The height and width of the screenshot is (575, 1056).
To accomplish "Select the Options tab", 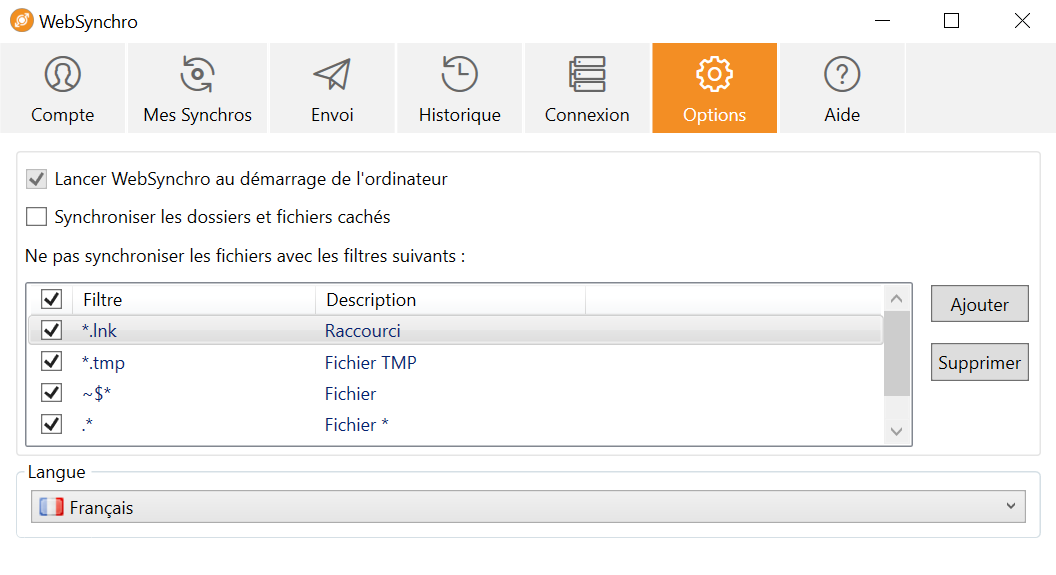I will 715,88.
